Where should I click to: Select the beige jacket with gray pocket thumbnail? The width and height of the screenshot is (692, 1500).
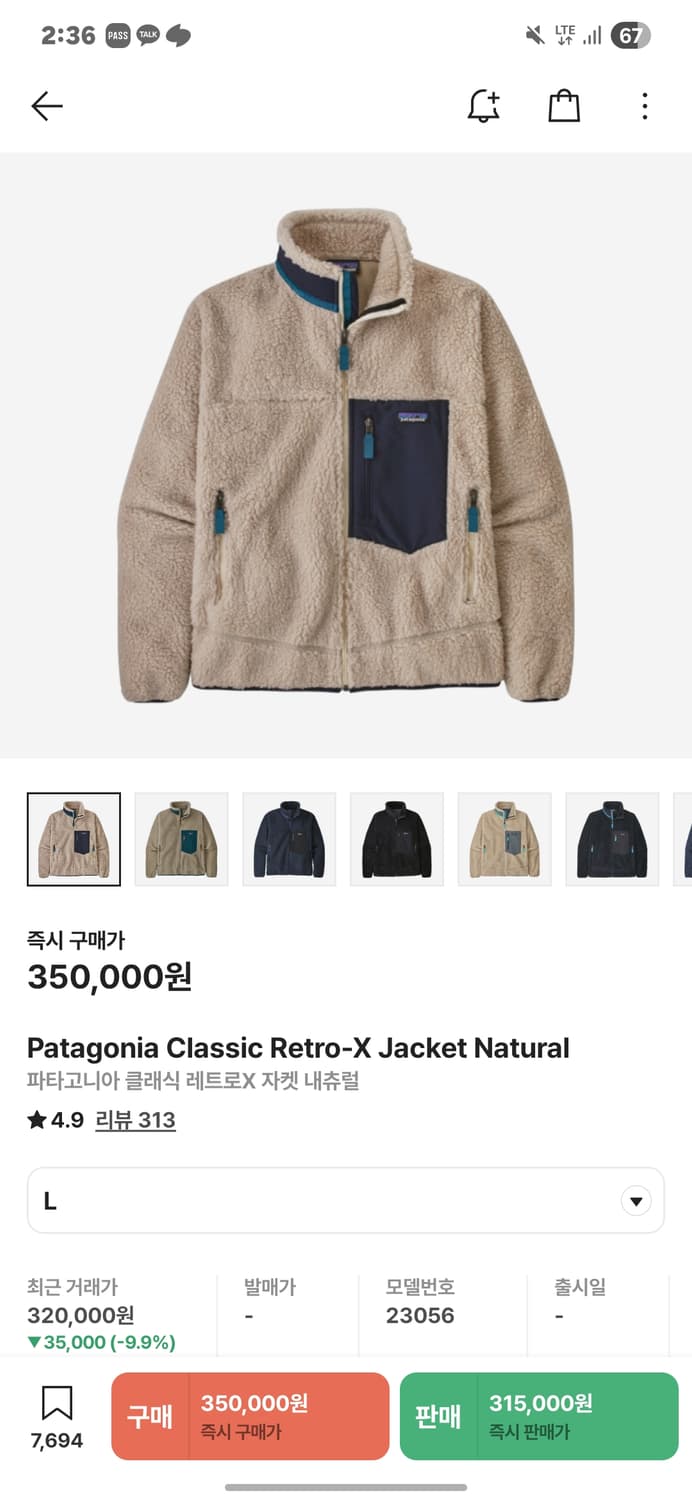coord(505,839)
